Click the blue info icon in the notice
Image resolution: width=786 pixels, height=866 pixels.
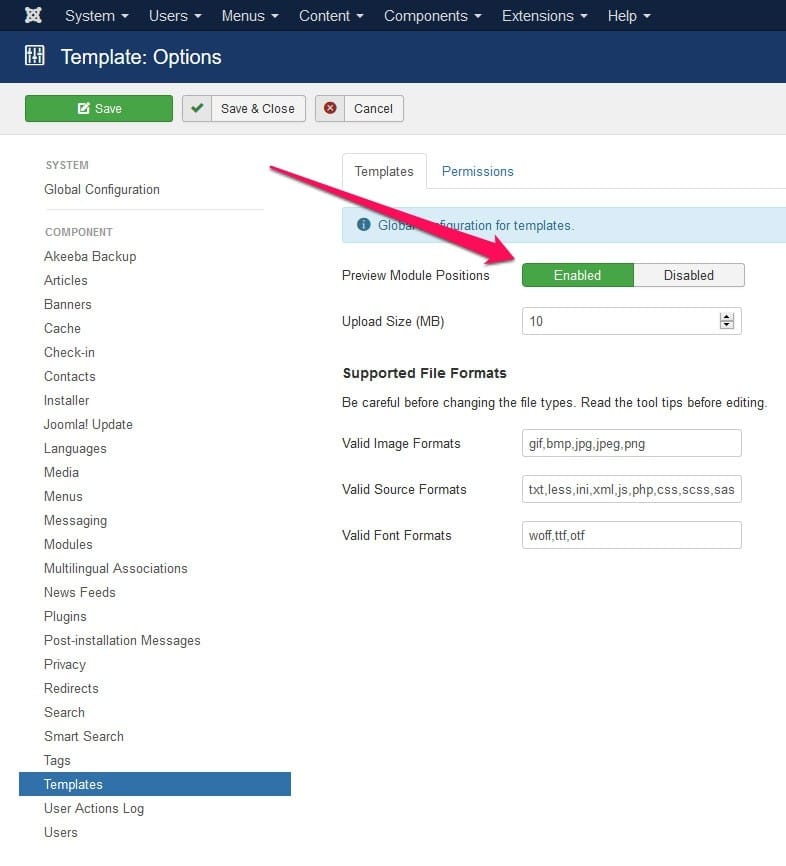[363, 225]
